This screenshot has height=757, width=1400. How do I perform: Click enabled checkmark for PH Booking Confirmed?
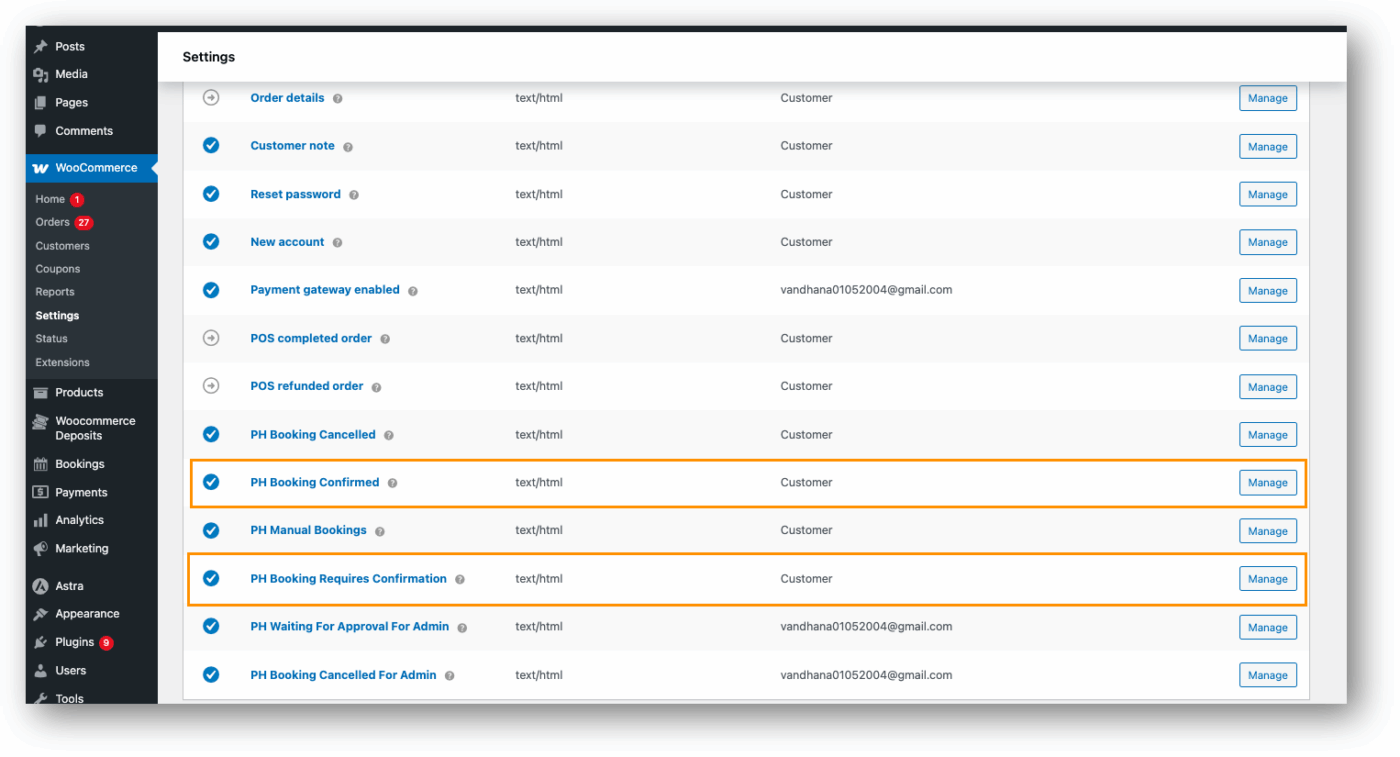coord(211,482)
